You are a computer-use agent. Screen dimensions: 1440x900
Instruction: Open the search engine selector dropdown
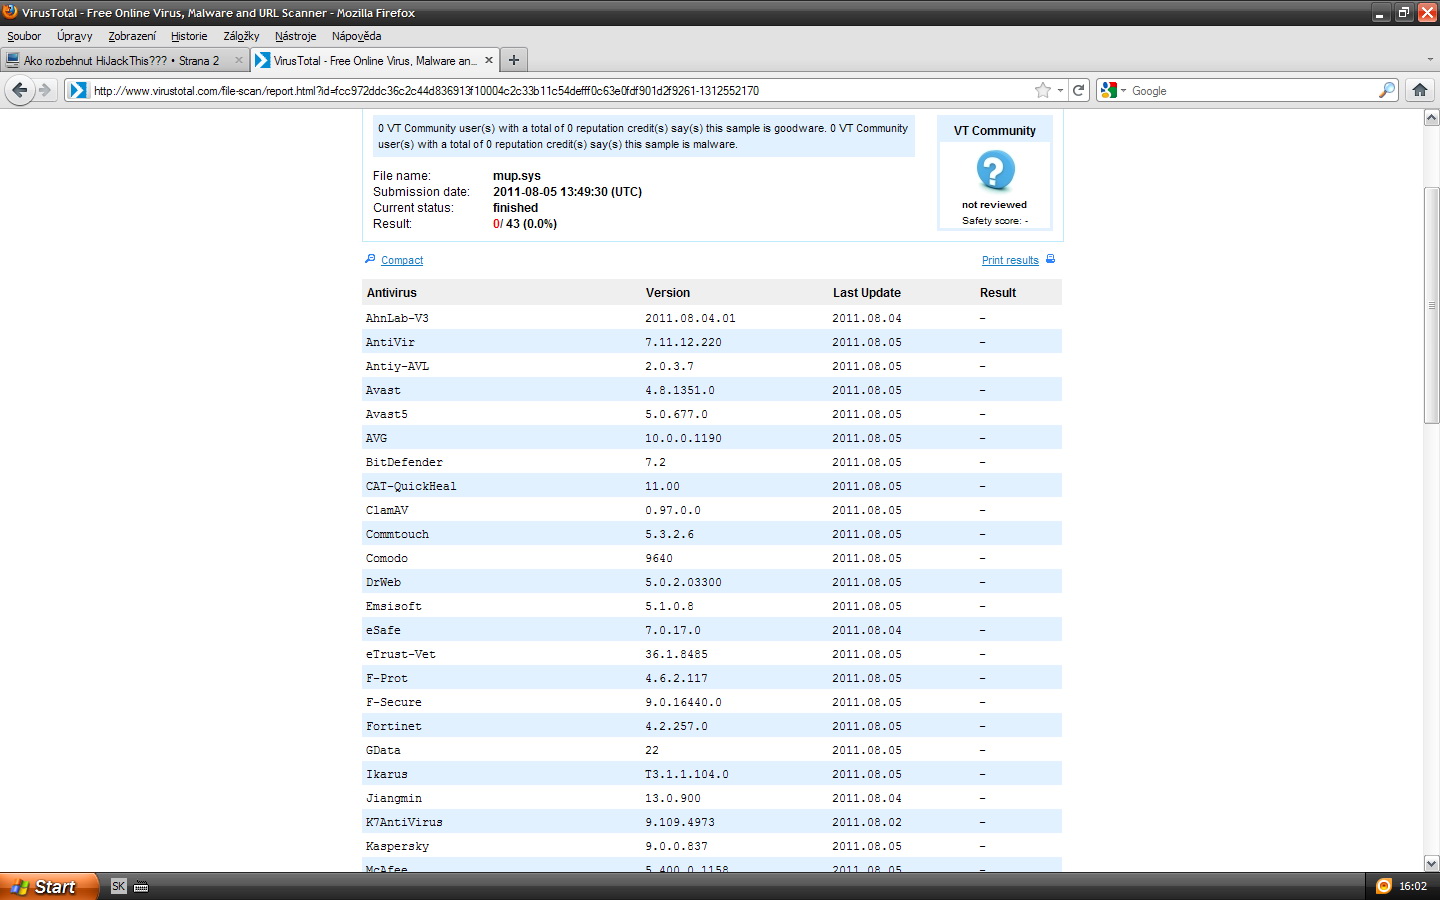[1113, 90]
